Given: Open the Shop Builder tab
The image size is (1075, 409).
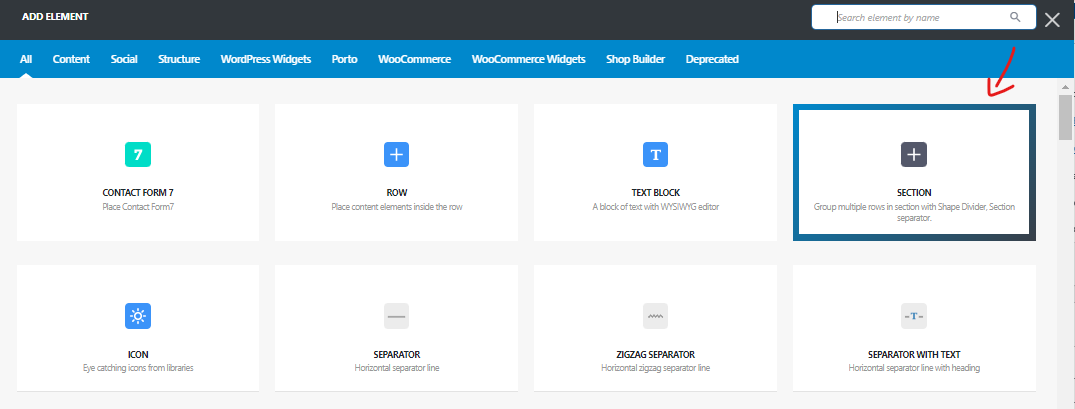Looking at the screenshot, I should (636, 59).
